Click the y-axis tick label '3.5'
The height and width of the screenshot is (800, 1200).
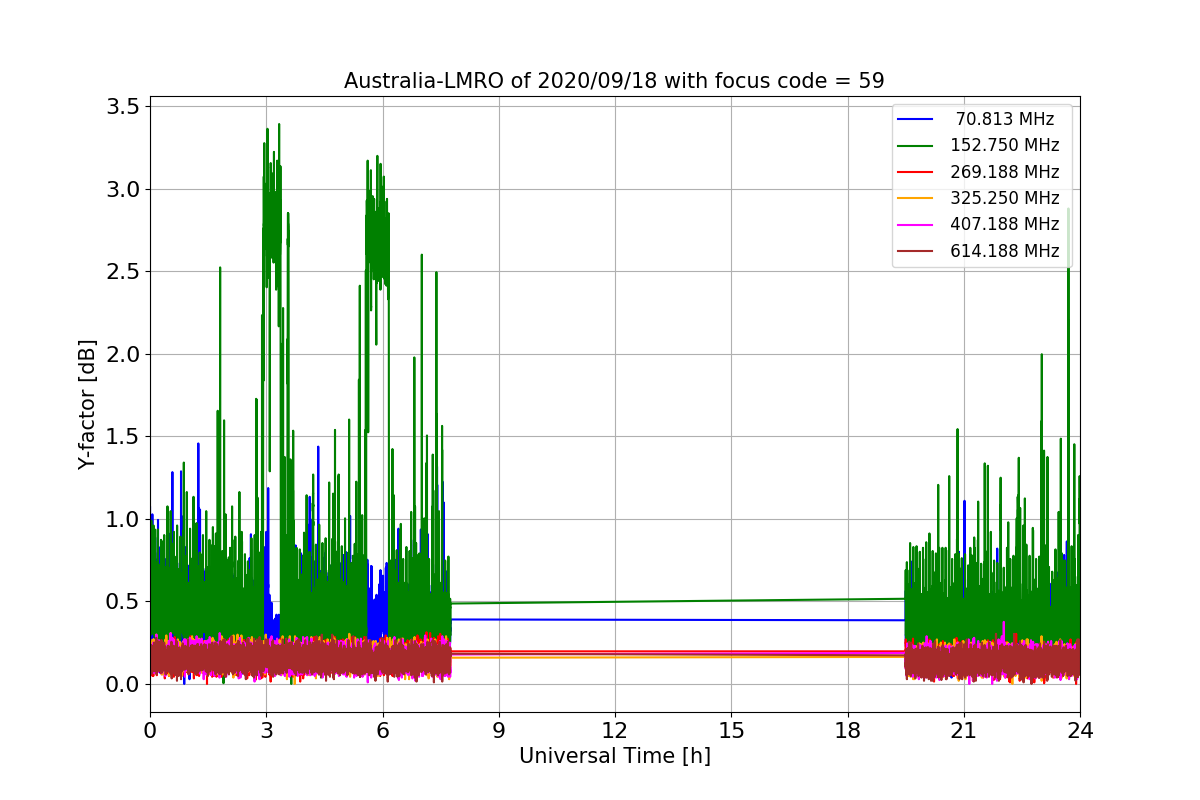[x=124, y=107]
